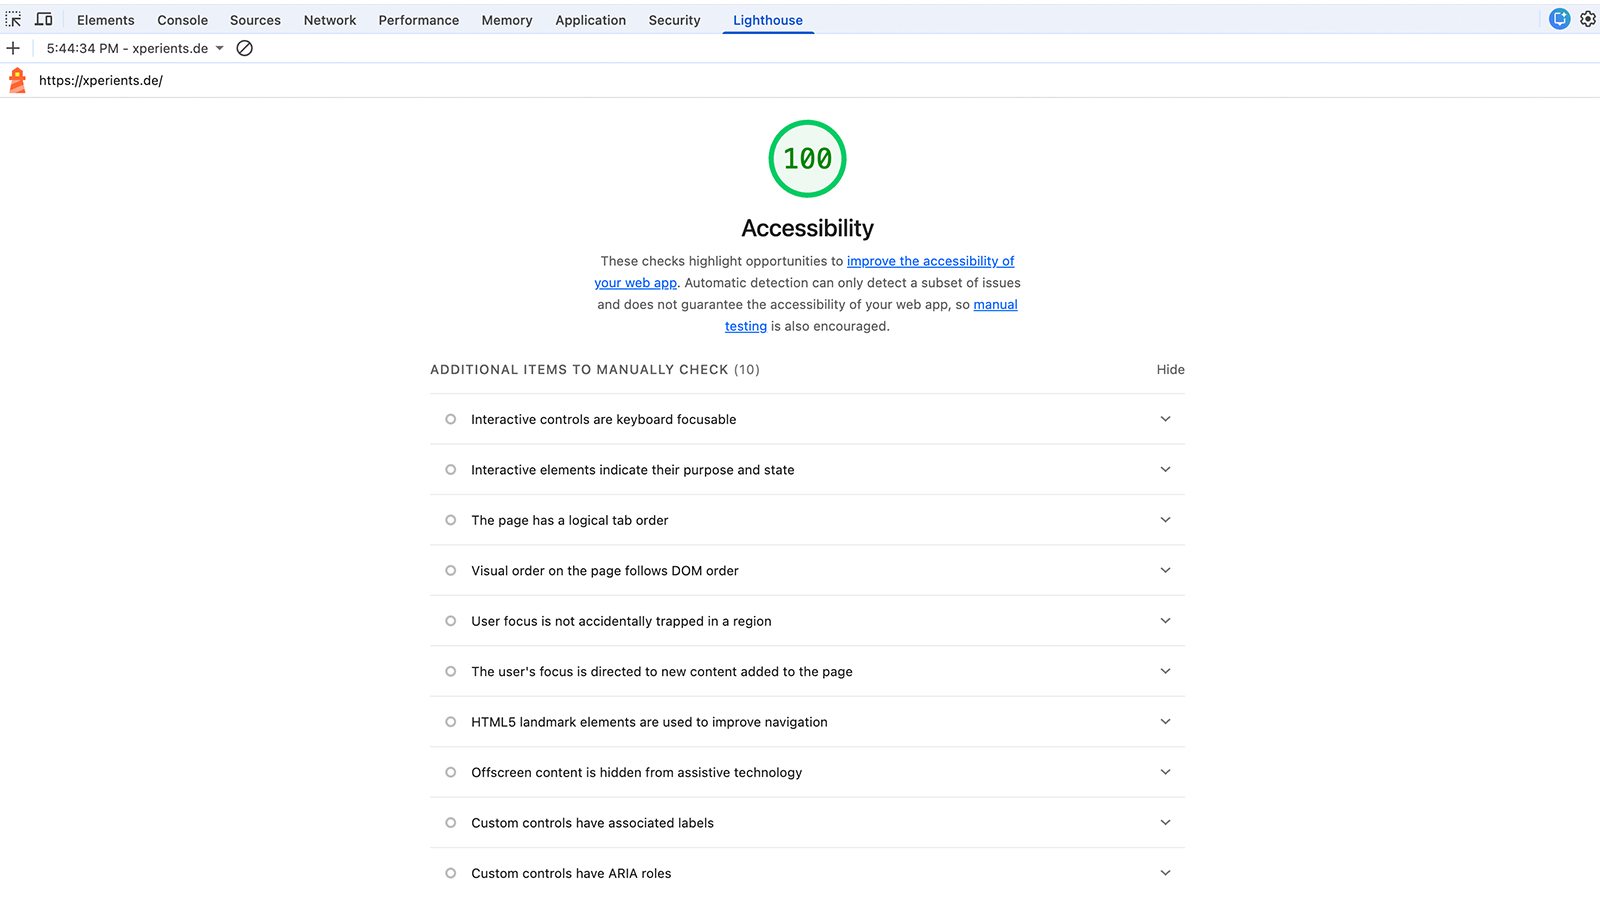Screen dimensions: 1600x900
Task: Expand chevron for focus trapped audit
Action: 1165,621
